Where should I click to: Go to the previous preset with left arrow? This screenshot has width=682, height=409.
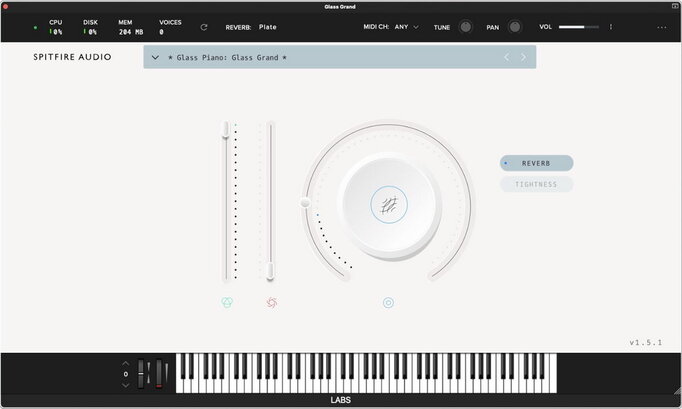click(507, 57)
